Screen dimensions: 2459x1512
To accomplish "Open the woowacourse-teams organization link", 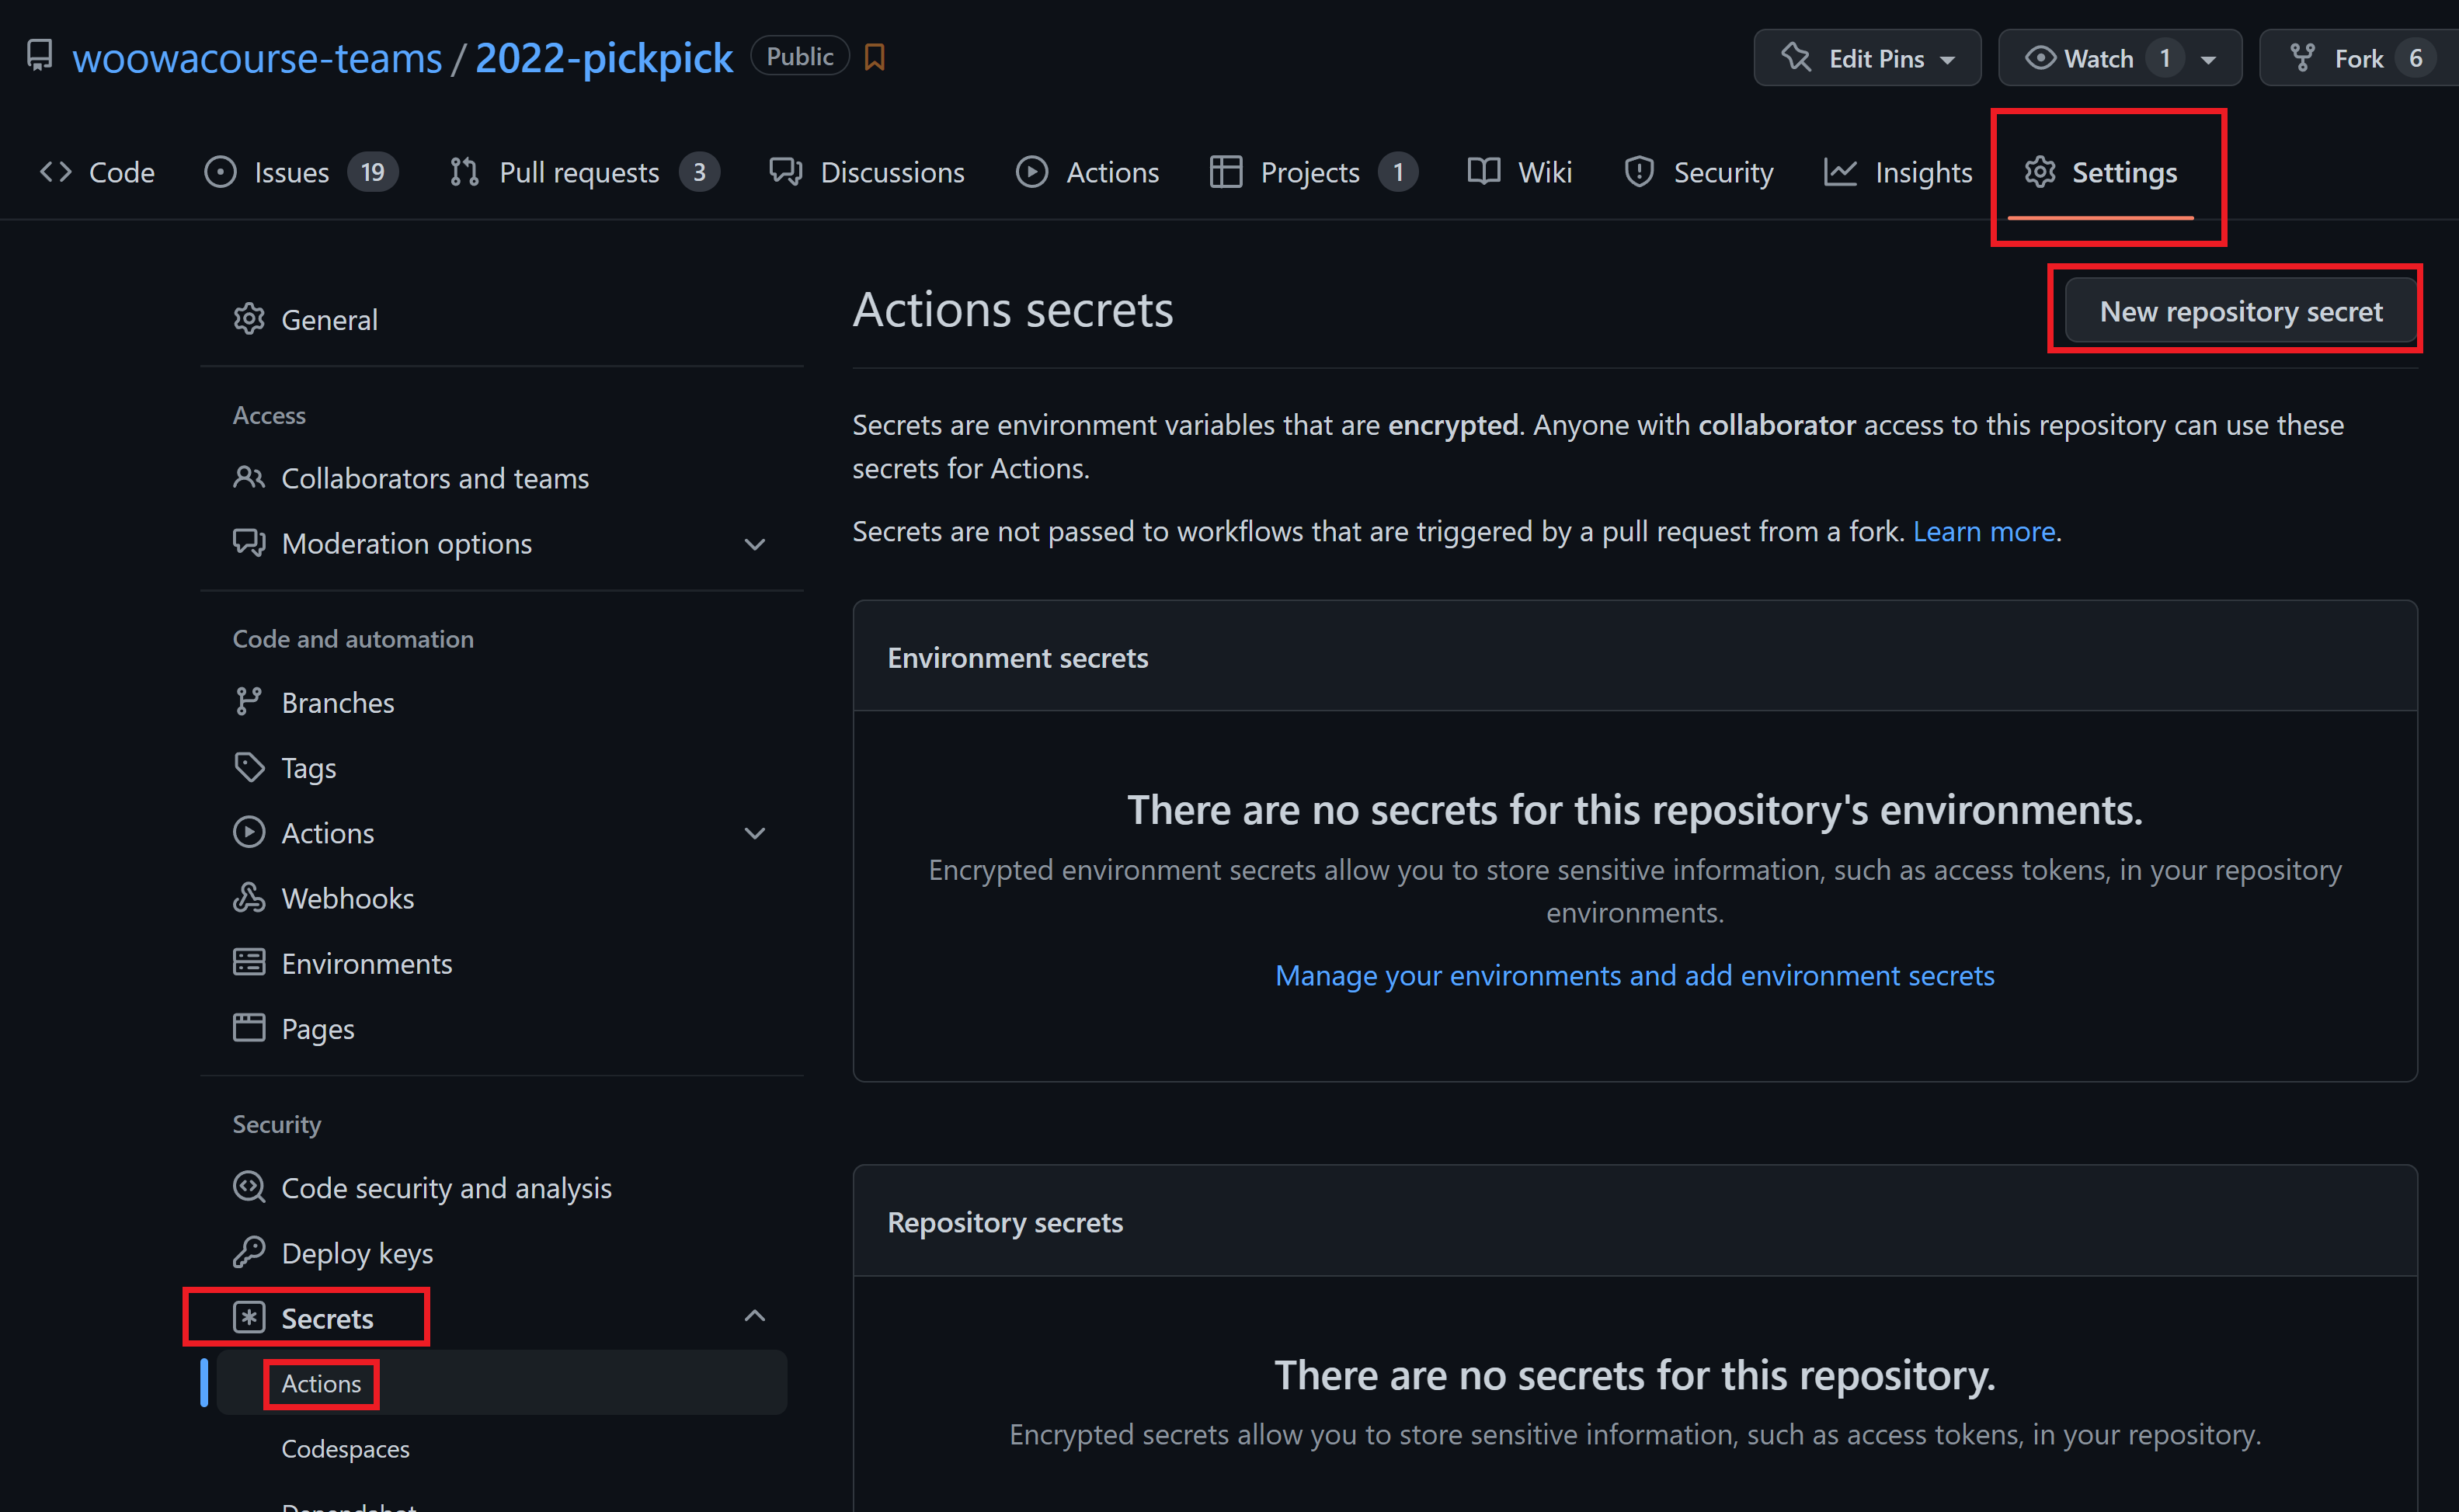I will 257,58.
